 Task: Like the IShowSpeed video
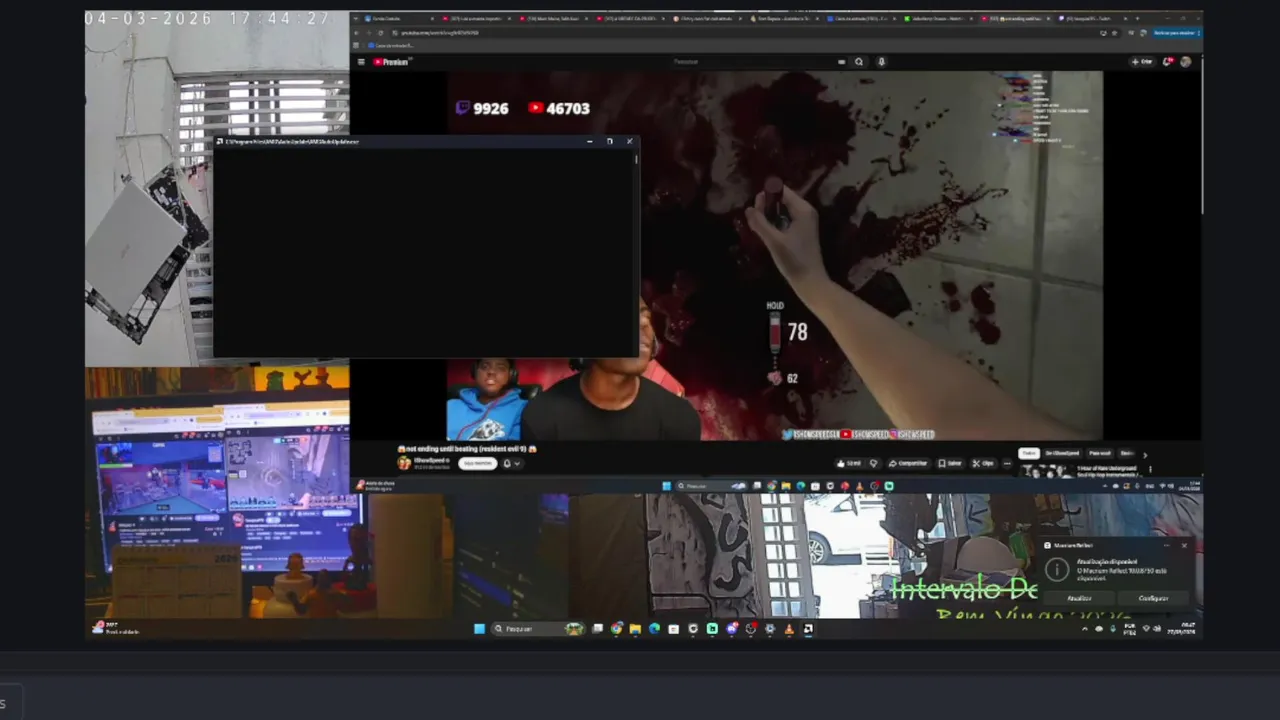coord(850,463)
